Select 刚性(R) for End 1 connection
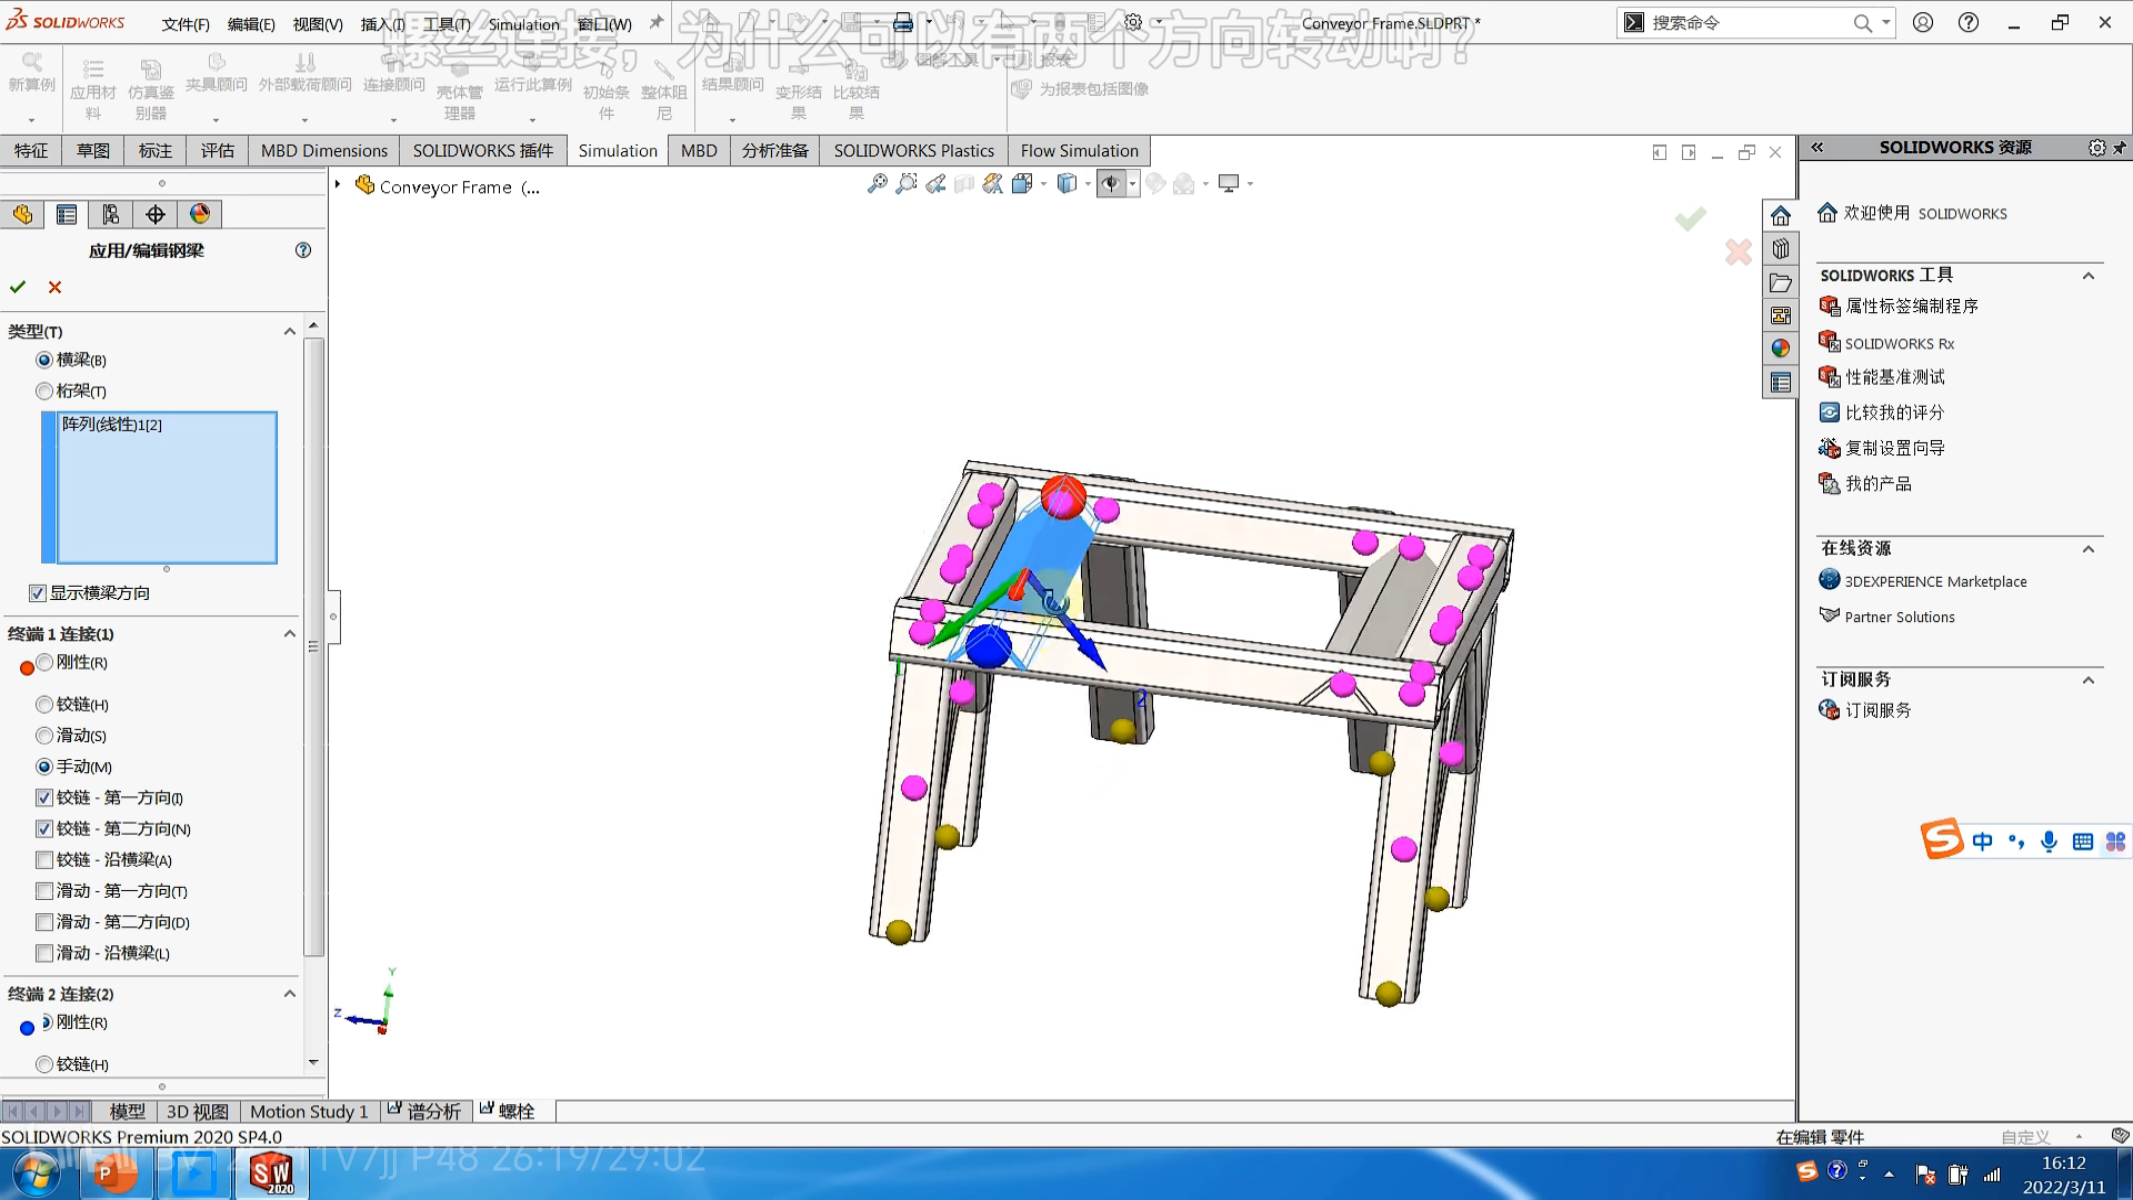The height and width of the screenshot is (1200, 2133). tap(44, 662)
